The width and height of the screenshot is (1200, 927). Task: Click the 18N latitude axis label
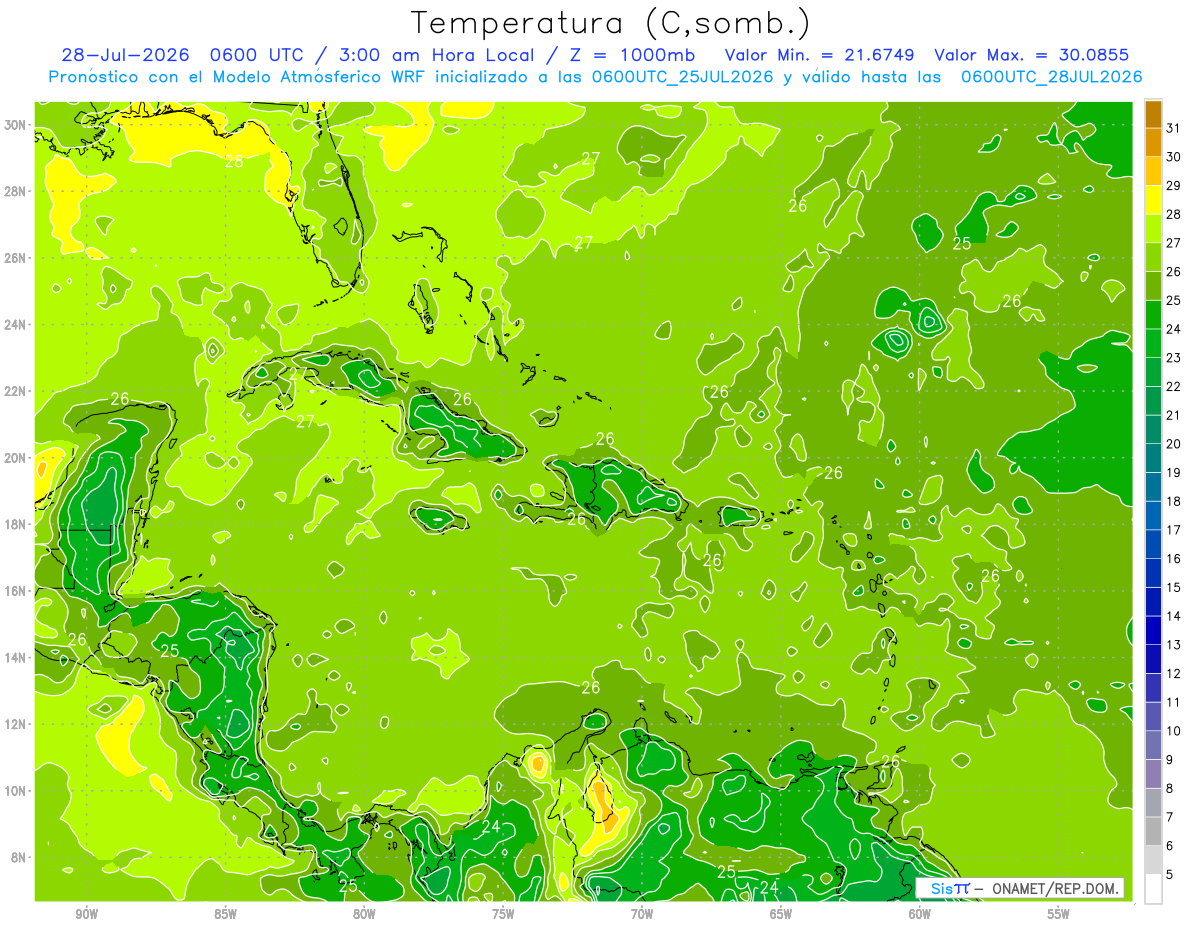click(x=17, y=524)
